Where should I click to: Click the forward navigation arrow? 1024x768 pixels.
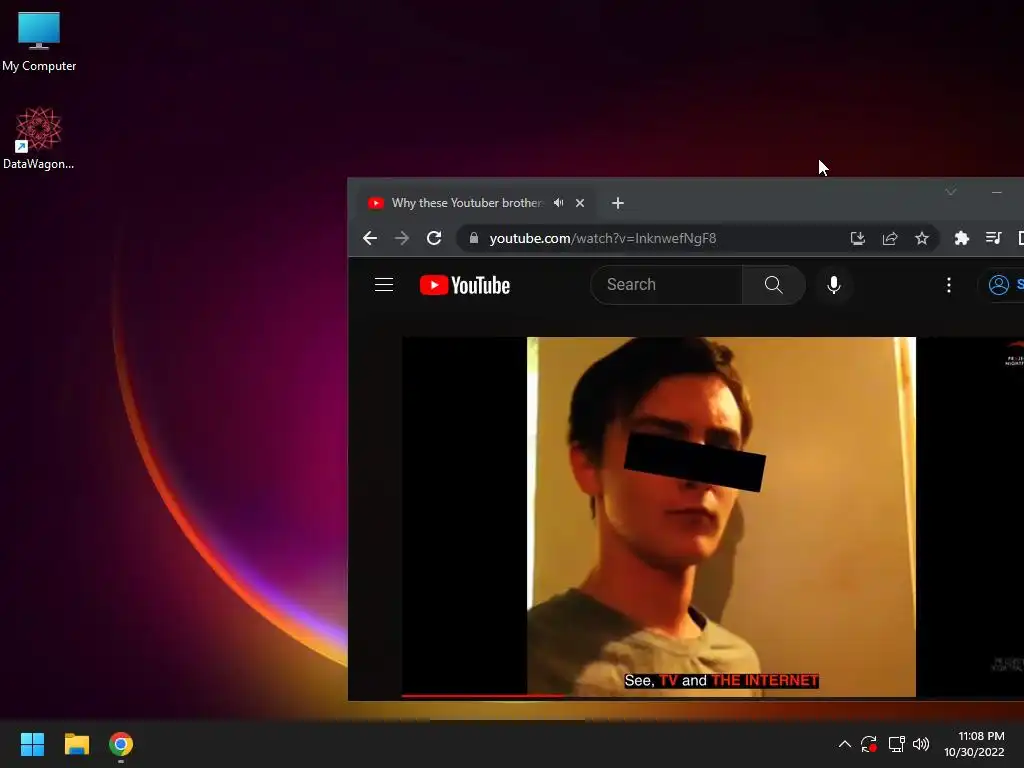[402, 238]
